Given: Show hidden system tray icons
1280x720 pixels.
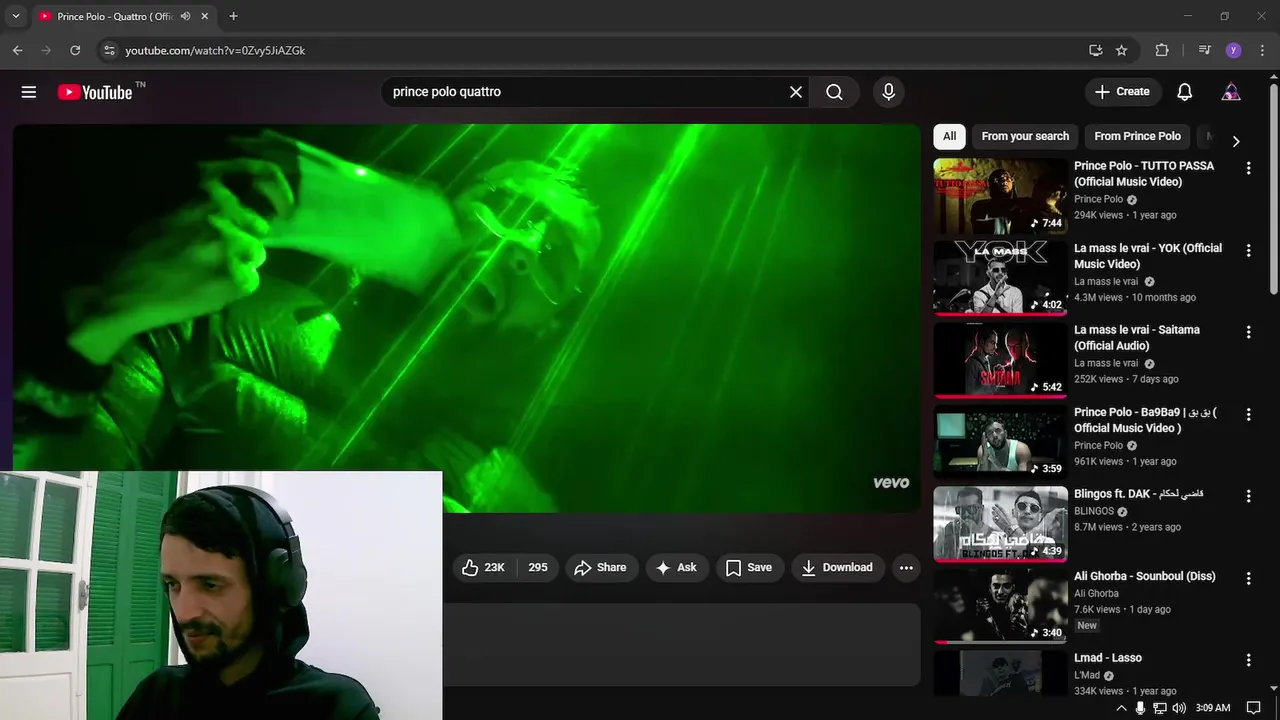Looking at the screenshot, I should (1121, 708).
